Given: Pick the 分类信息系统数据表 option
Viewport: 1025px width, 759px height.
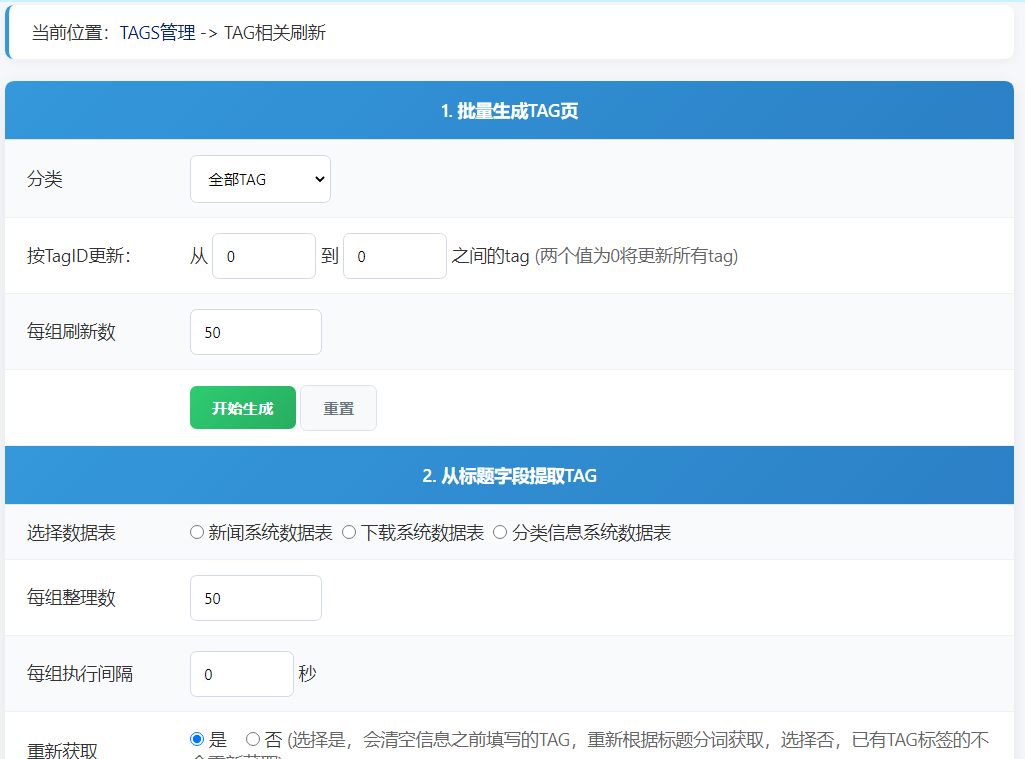Looking at the screenshot, I should [x=500, y=531].
